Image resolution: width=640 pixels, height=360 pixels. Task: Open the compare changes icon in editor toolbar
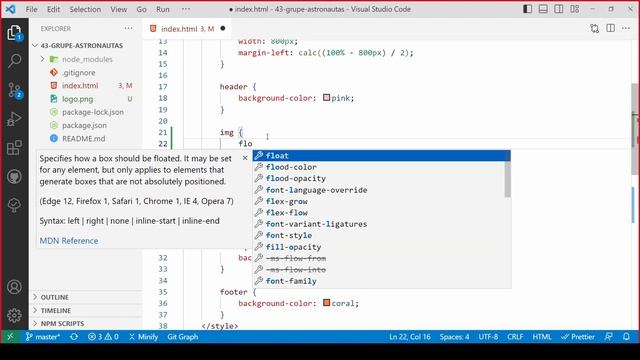click(594, 29)
